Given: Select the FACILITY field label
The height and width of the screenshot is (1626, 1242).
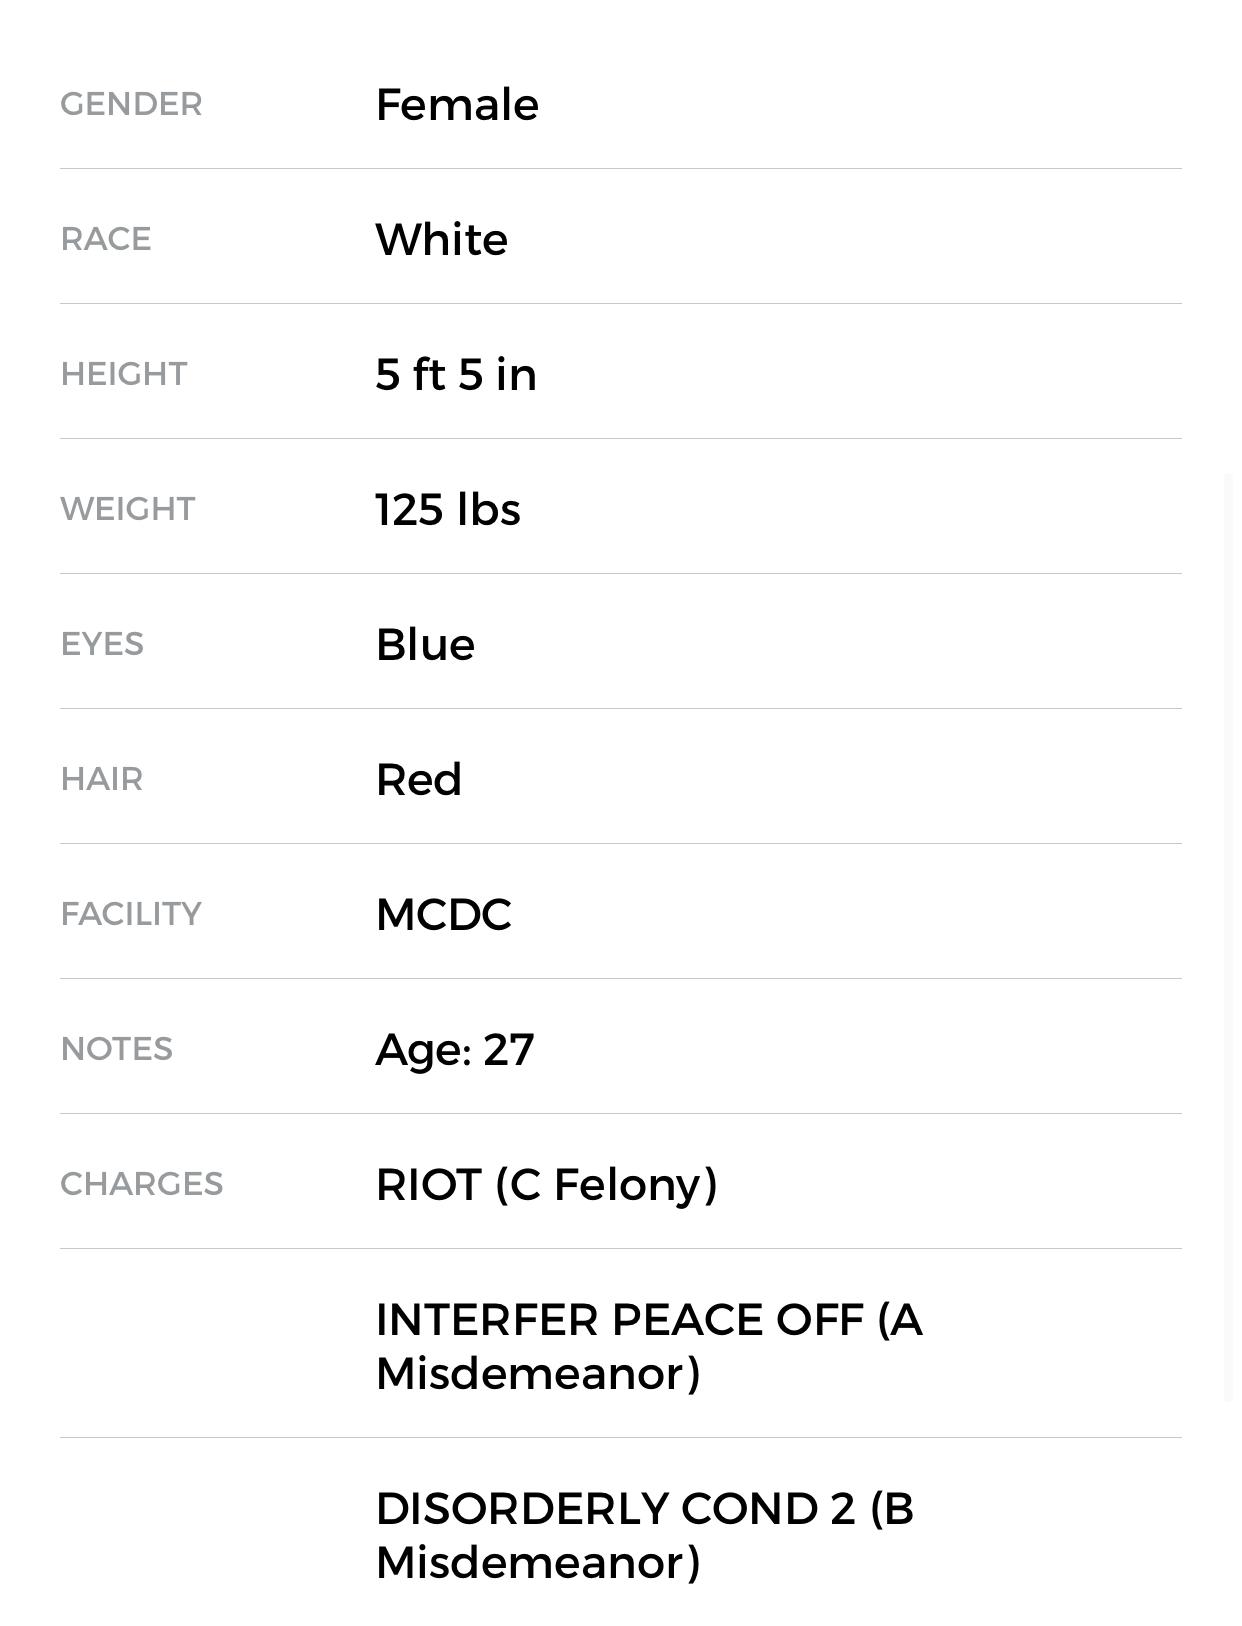Looking at the screenshot, I should pyautogui.click(x=131, y=915).
